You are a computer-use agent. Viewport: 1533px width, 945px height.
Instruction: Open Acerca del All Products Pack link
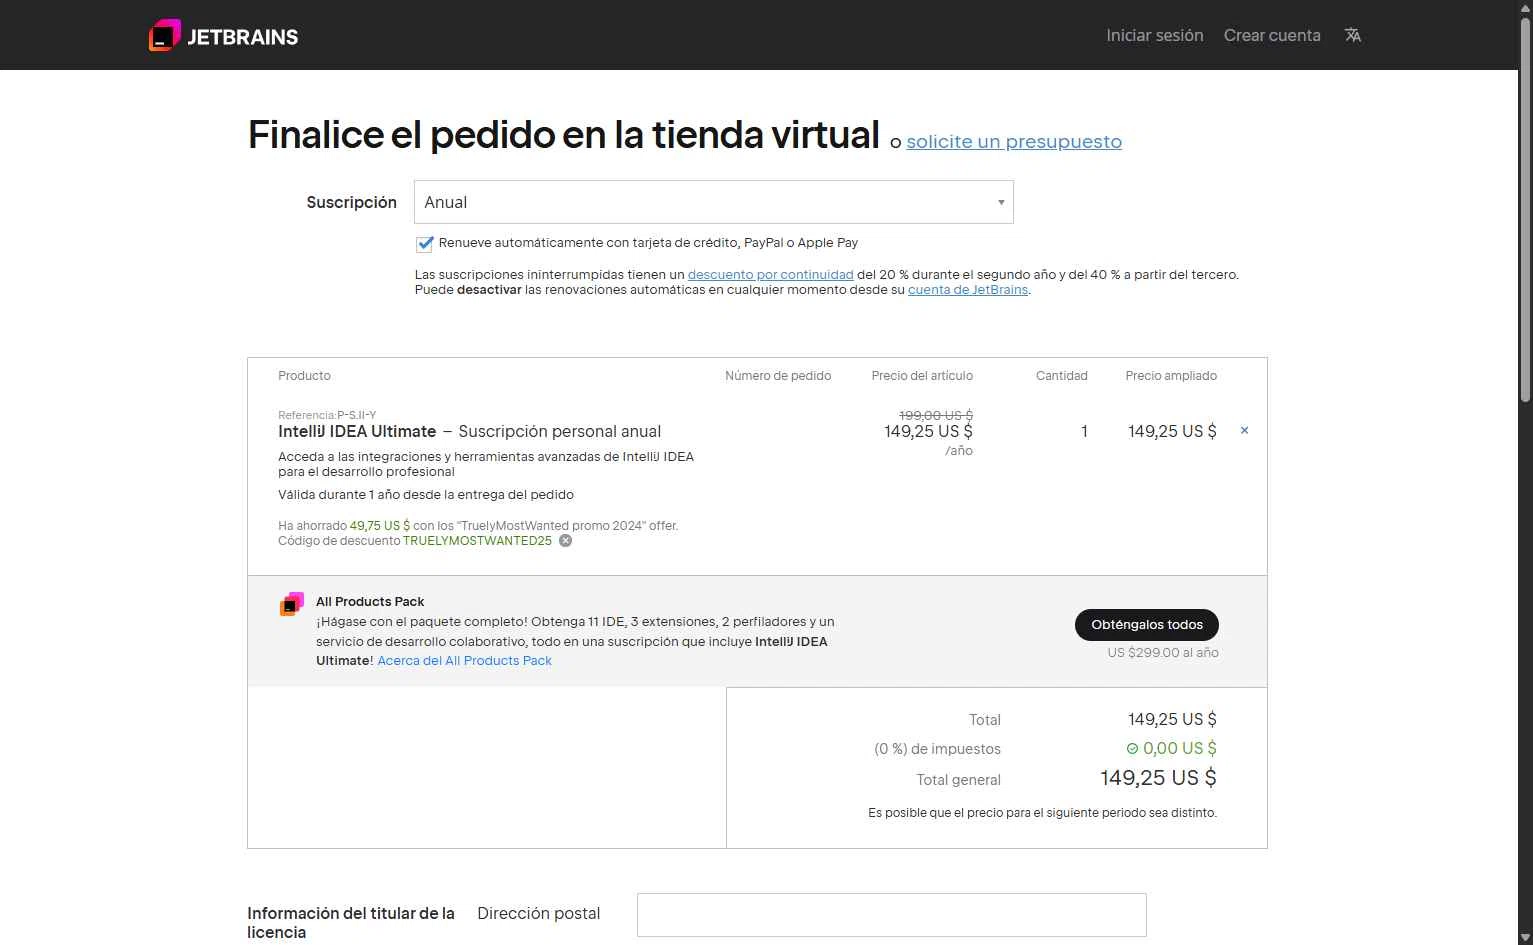464,661
